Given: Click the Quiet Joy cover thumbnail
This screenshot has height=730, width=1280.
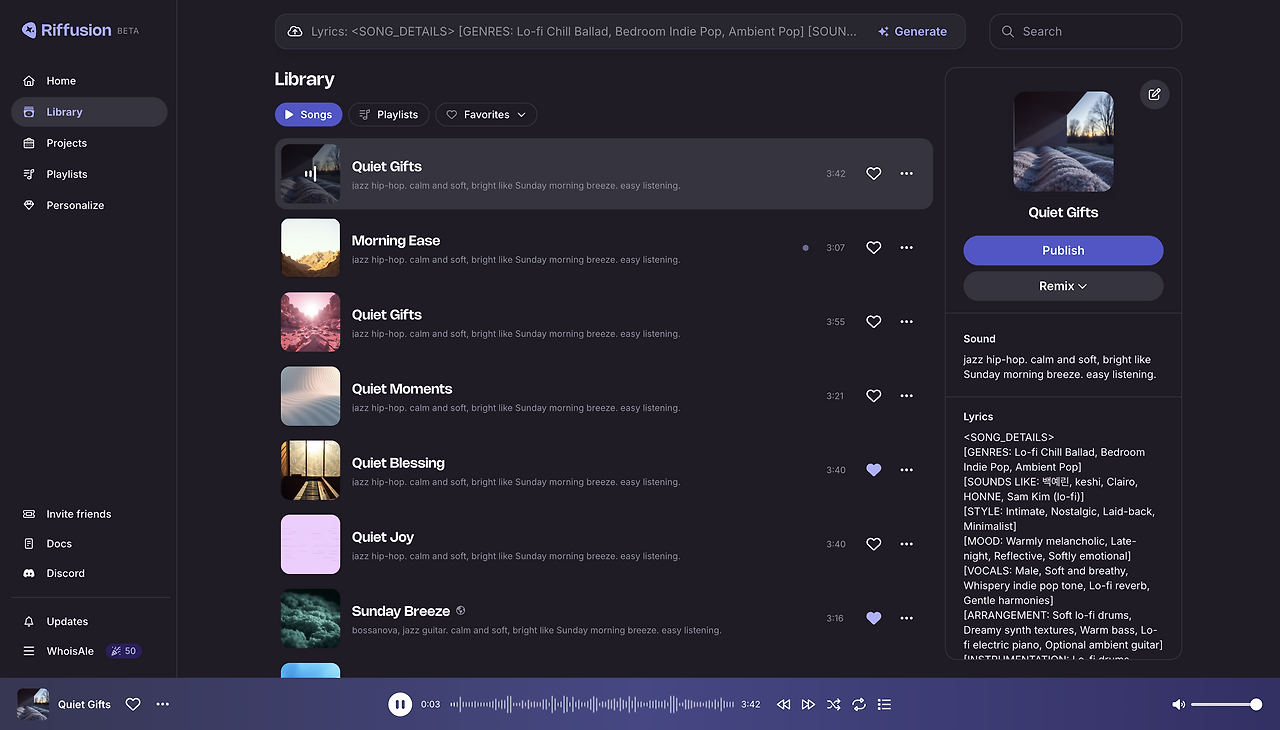Looking at the screenshot, I should pos(310,544).
